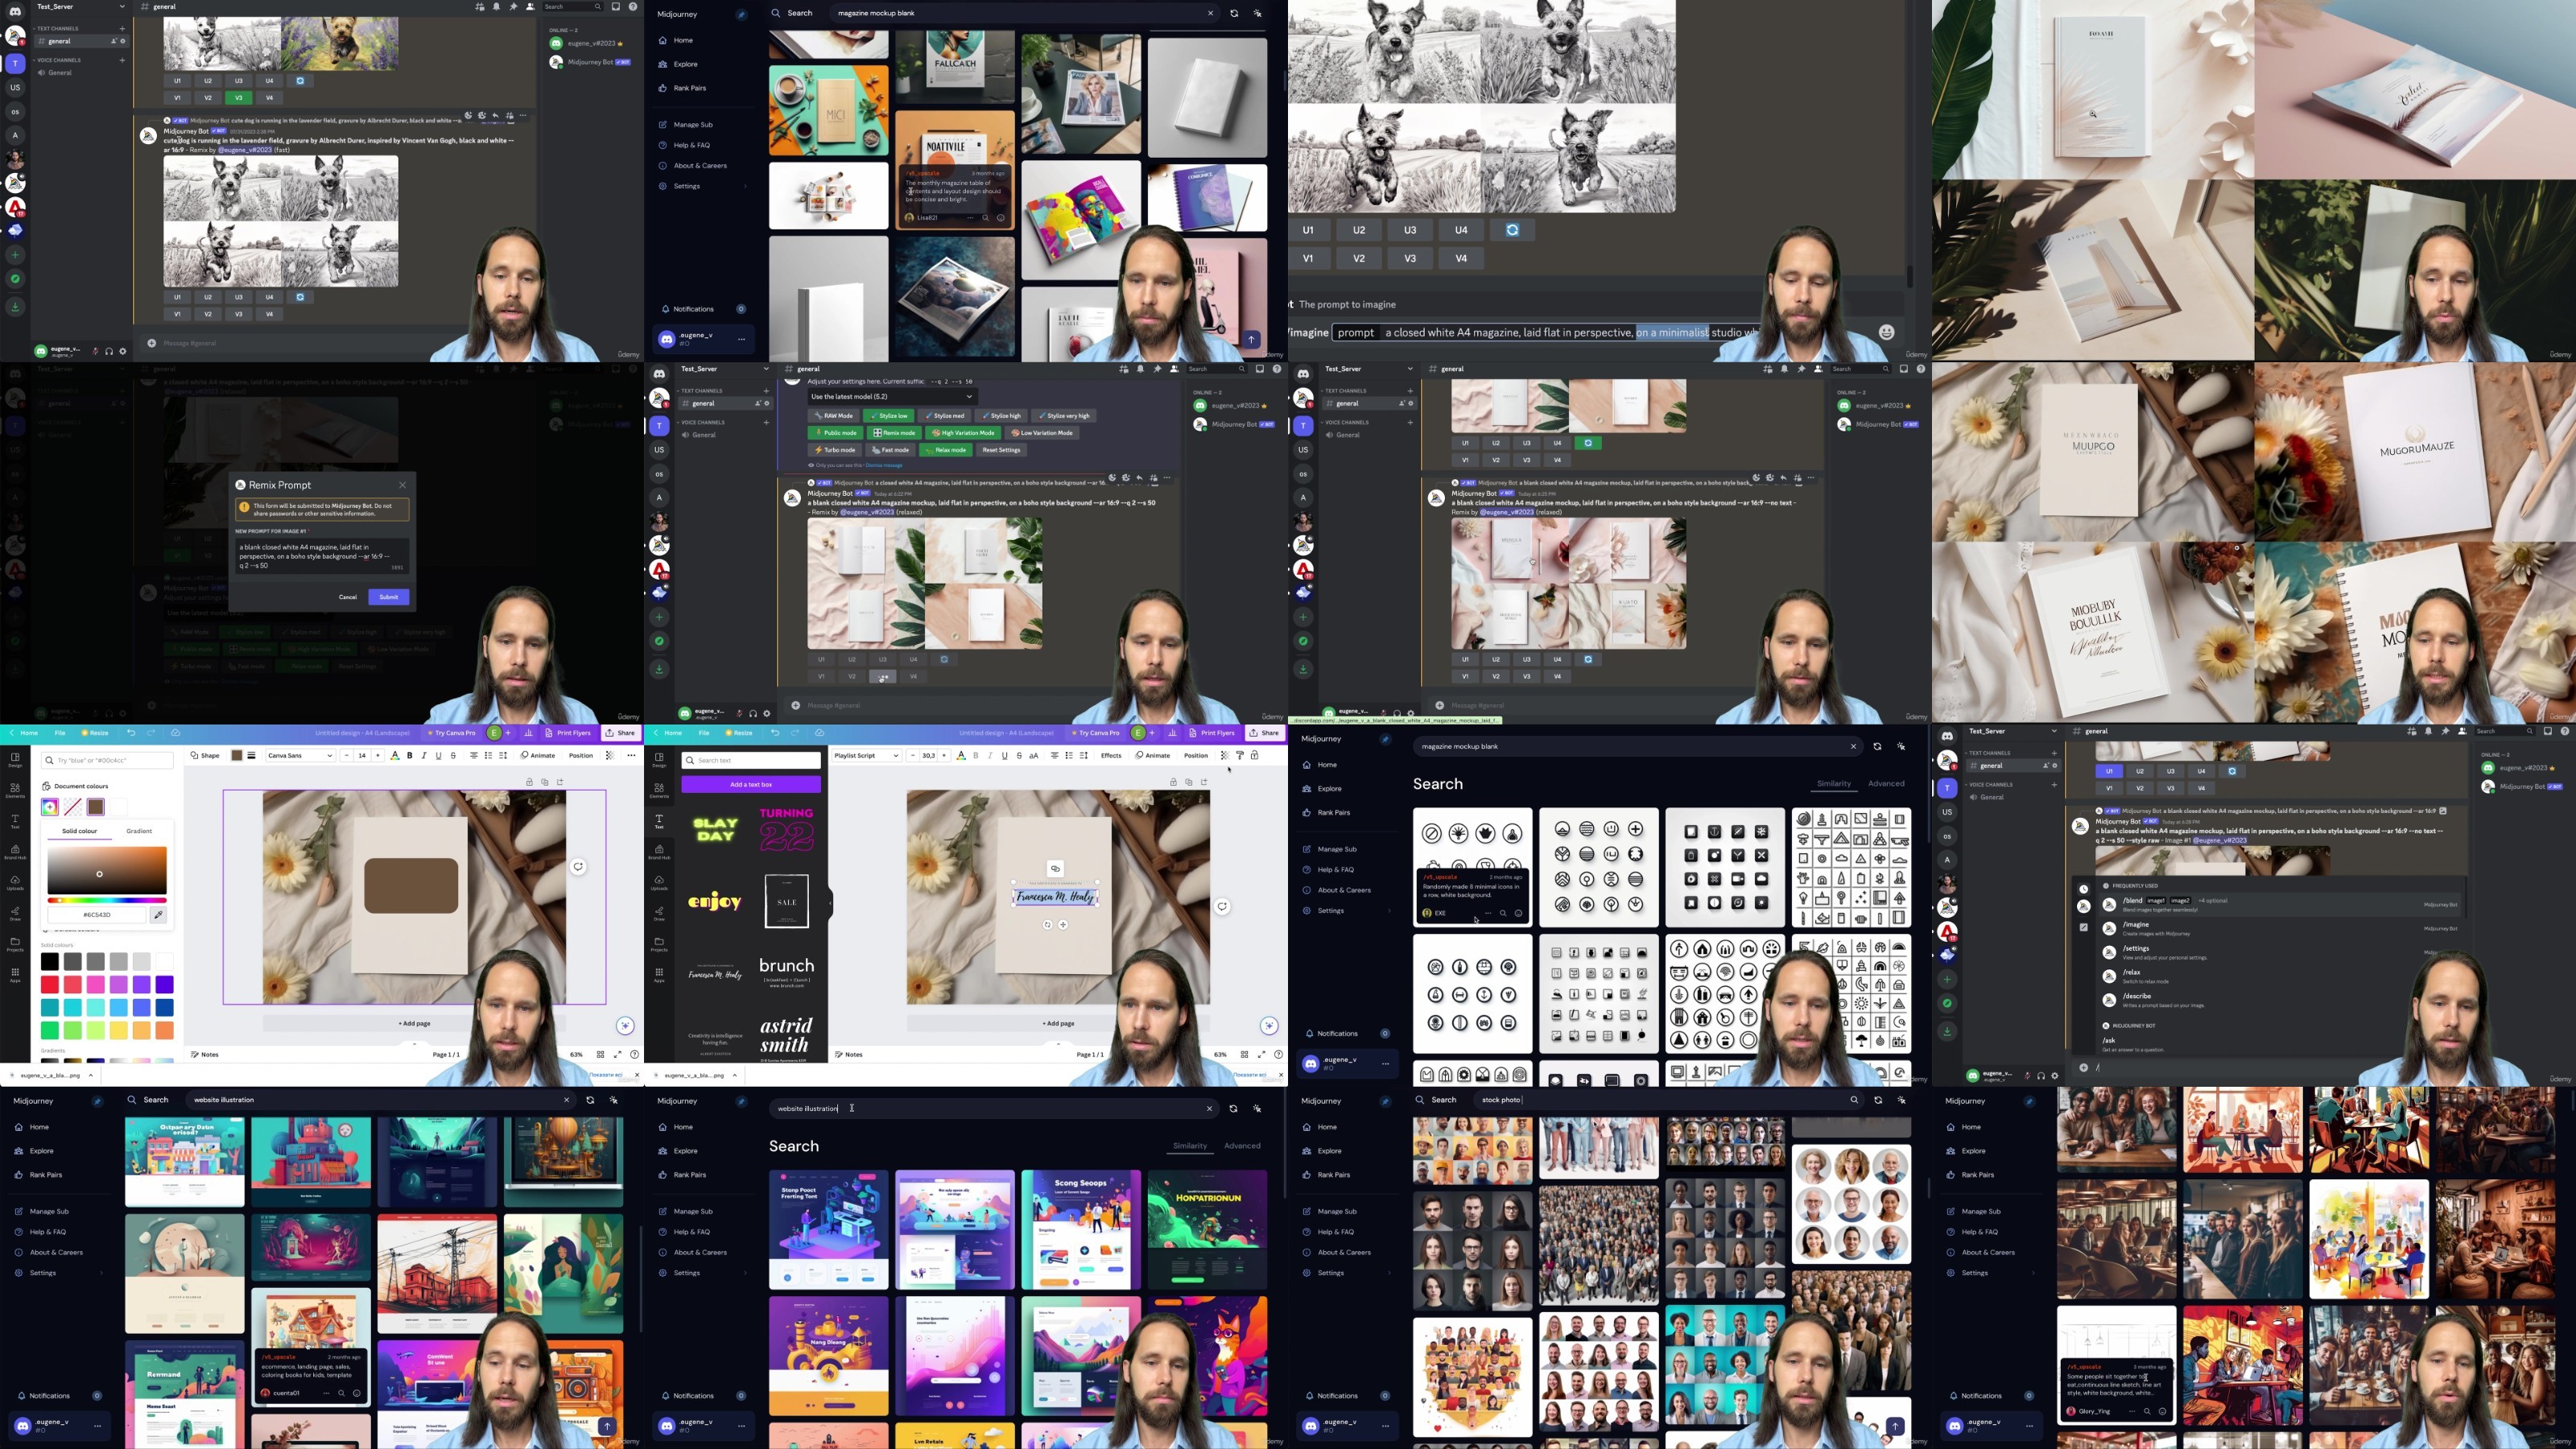Screen dimensions: 2576x1449
Task: Click the Dismiss message link
Action: point(883,465)
